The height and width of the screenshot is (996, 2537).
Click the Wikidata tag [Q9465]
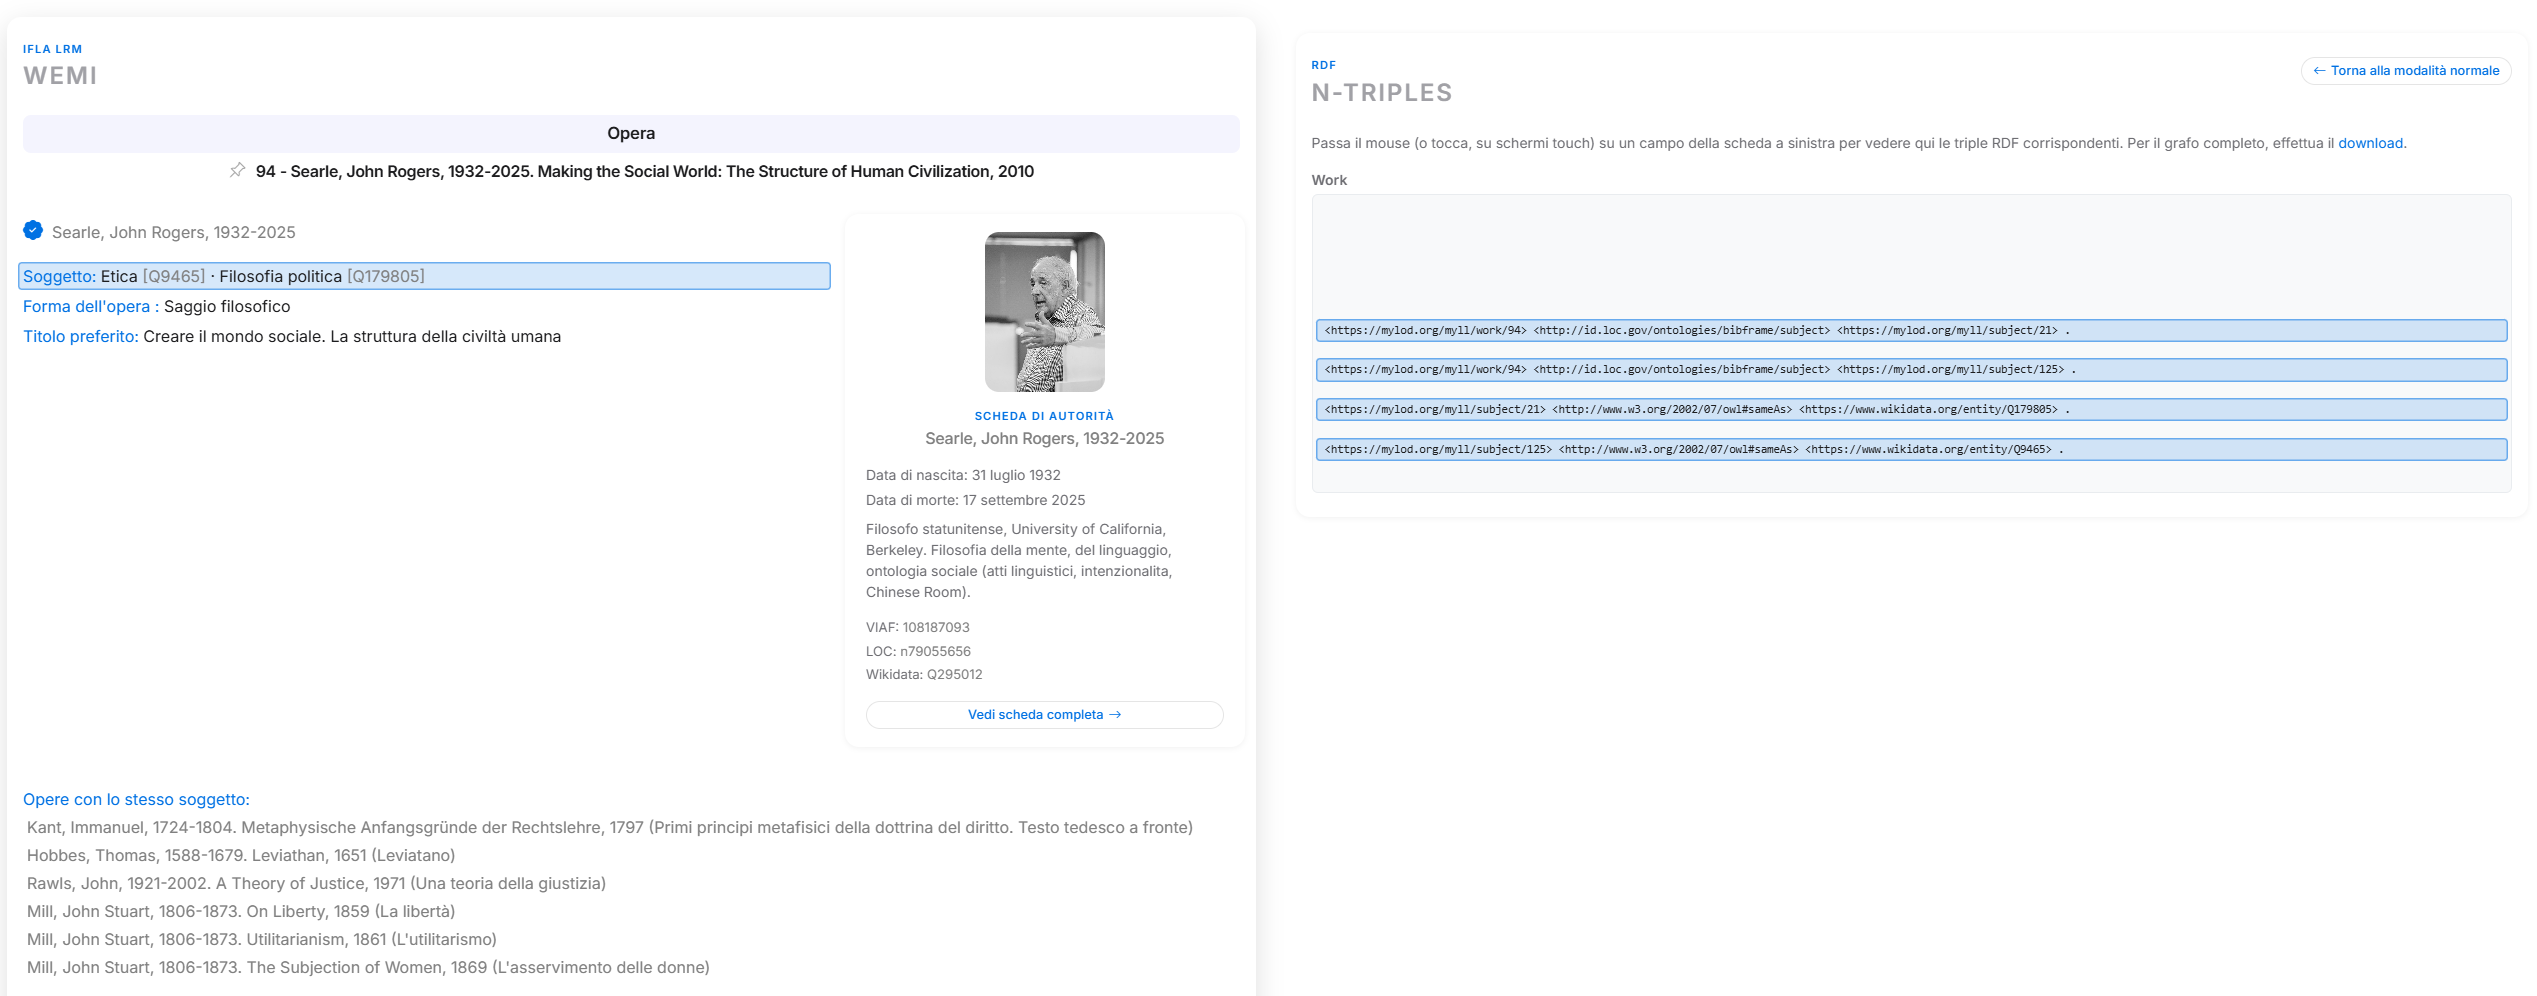[x=174, y=276]
